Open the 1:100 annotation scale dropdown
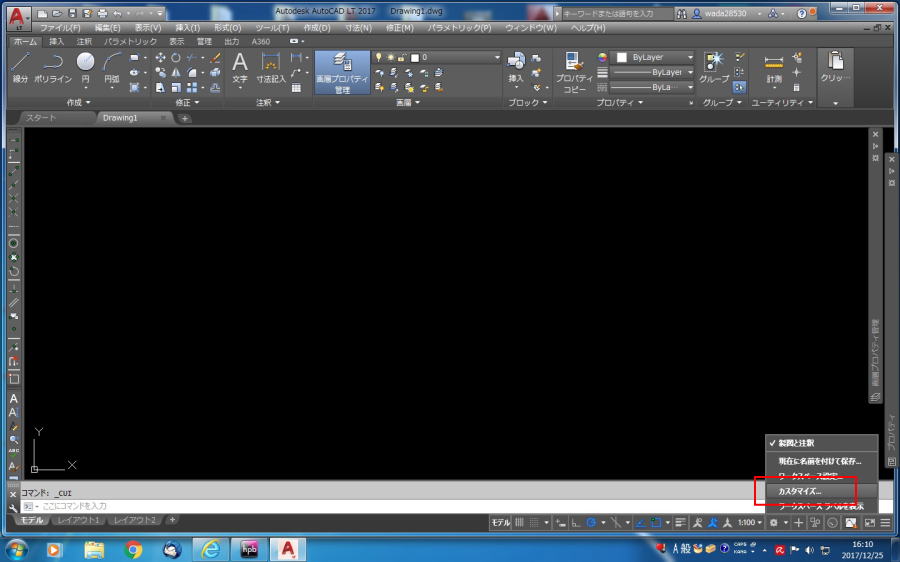The width and height of the screenshot is (900, 562). tap(750, 522)
